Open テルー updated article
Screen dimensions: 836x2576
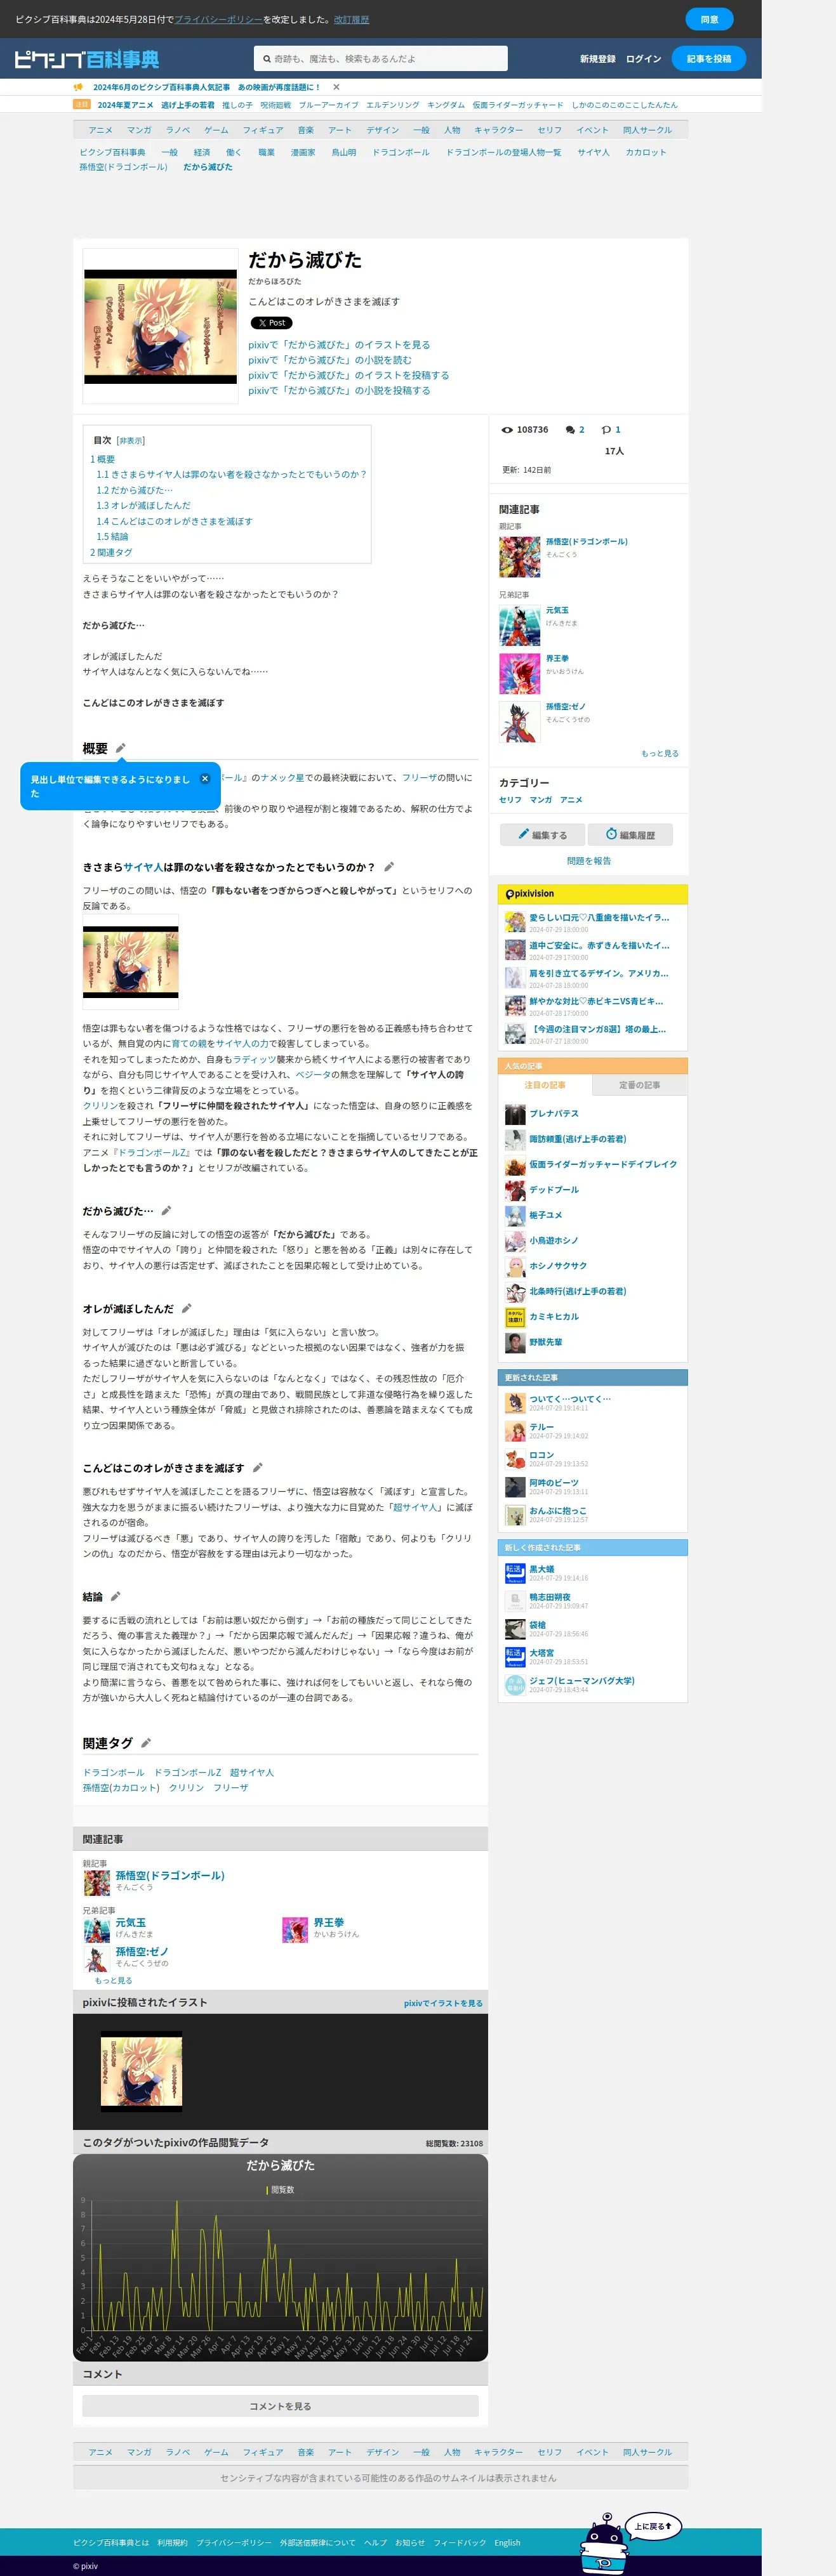click(541, 1427)
